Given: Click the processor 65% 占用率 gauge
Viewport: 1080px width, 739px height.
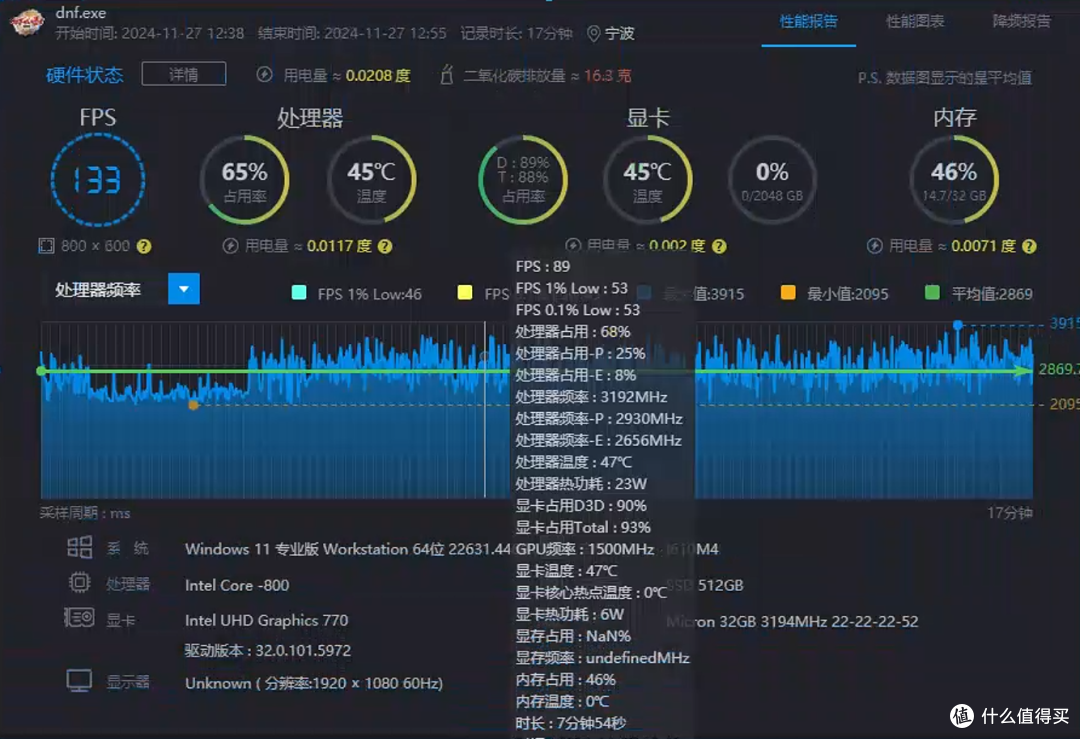Looking at the screenshot, I should pos(245,180).
